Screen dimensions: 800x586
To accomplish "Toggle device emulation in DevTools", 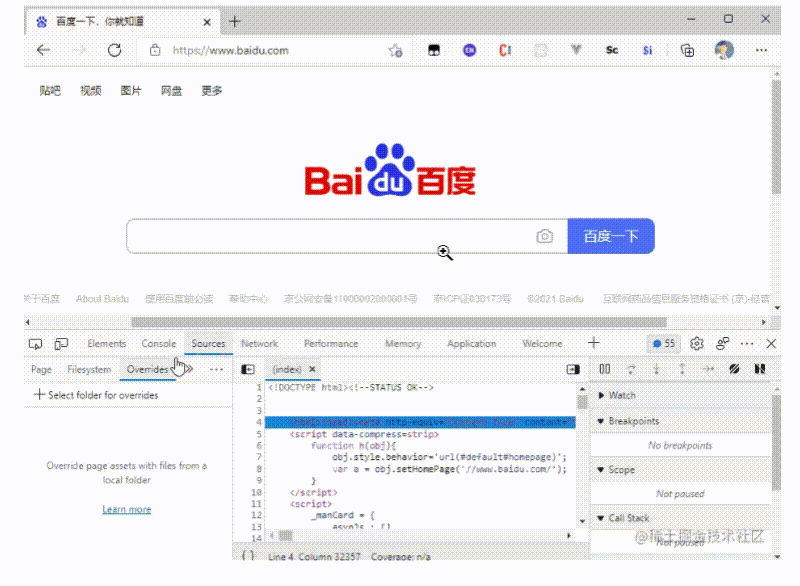I will pos(61,344).
